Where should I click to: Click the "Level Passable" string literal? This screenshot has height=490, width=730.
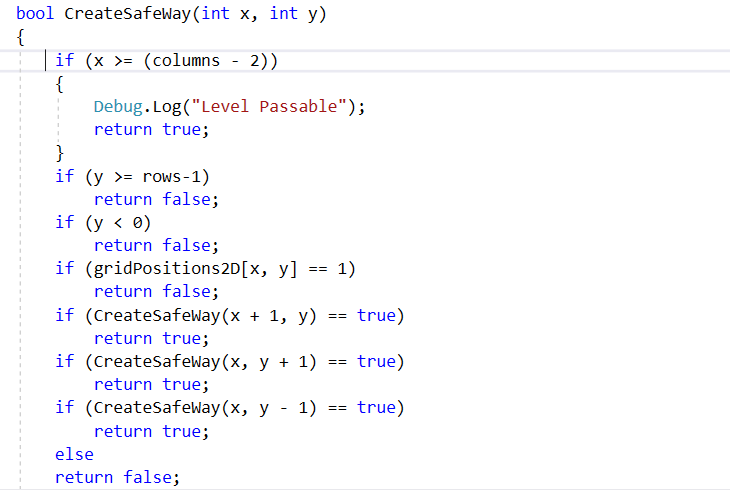[269, 107]
